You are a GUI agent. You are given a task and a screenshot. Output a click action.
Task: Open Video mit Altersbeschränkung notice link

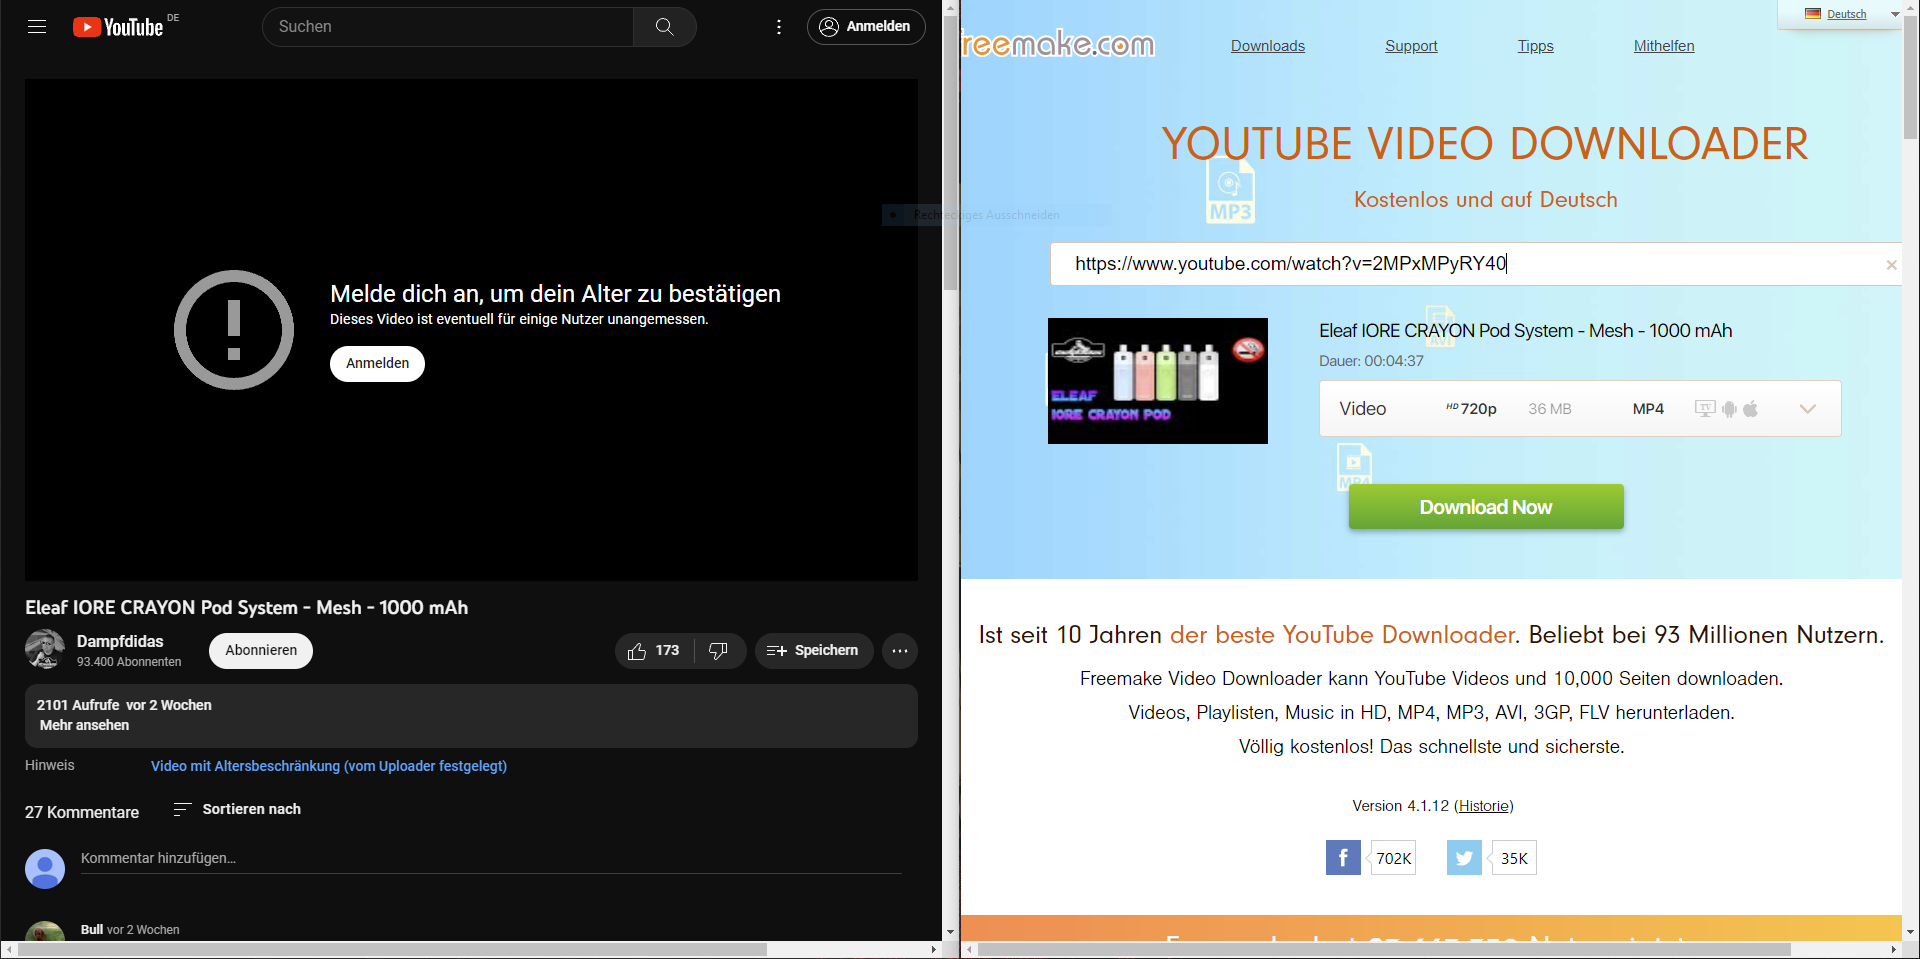click(x=329, y=766)
